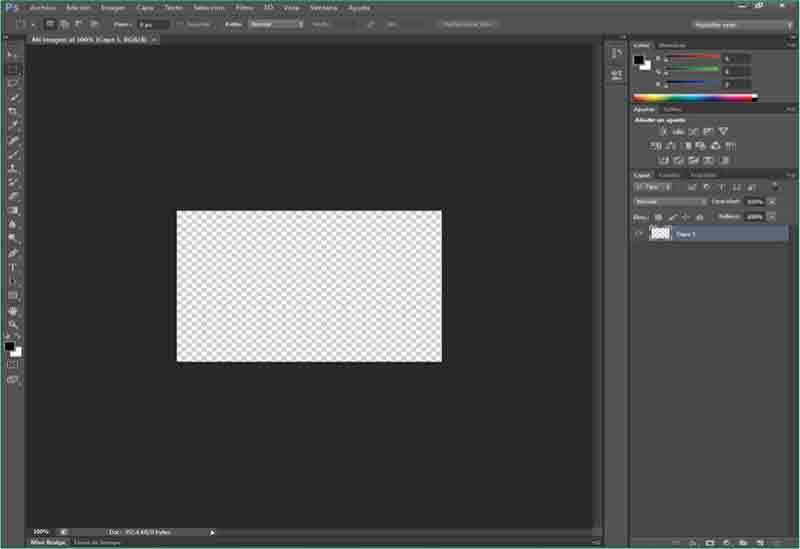This screenshot has width=800, height=549.
Task: Open the layer blend mode dropdown
Action: tap(670, 201)
